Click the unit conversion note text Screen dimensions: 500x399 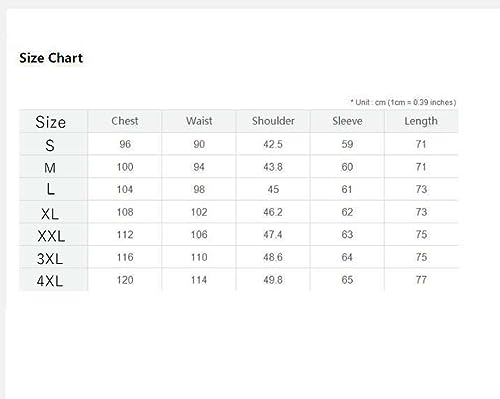tap(403, 102)
